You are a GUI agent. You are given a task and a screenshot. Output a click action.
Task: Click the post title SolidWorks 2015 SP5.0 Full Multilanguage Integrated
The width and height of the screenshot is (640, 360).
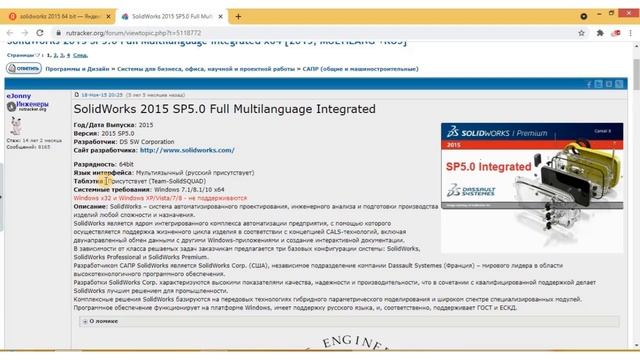(x=224, y=109)
